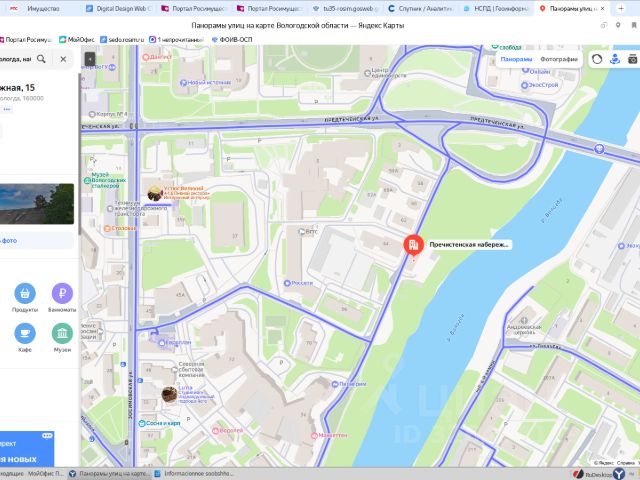Viewport: 640px width, 480px height.
Task: Click the RuDesktop tray icon
Action: pos(578,474)
